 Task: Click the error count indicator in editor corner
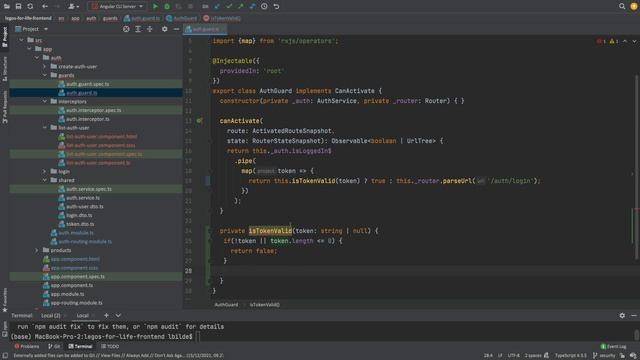tap(601, 41)
